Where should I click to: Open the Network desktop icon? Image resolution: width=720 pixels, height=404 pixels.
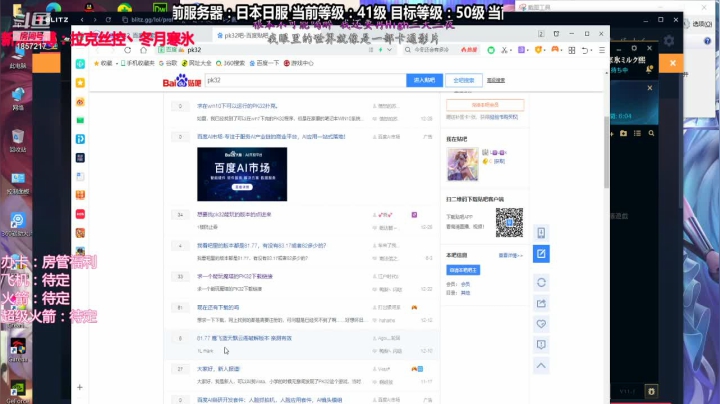click(x=18, y=98)
